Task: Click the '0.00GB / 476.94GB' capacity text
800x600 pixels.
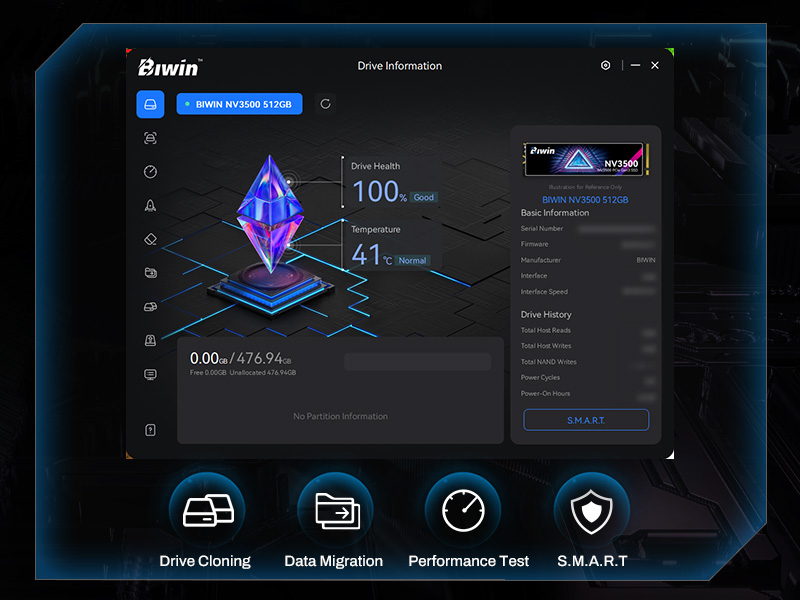Action: pos(240,358)
